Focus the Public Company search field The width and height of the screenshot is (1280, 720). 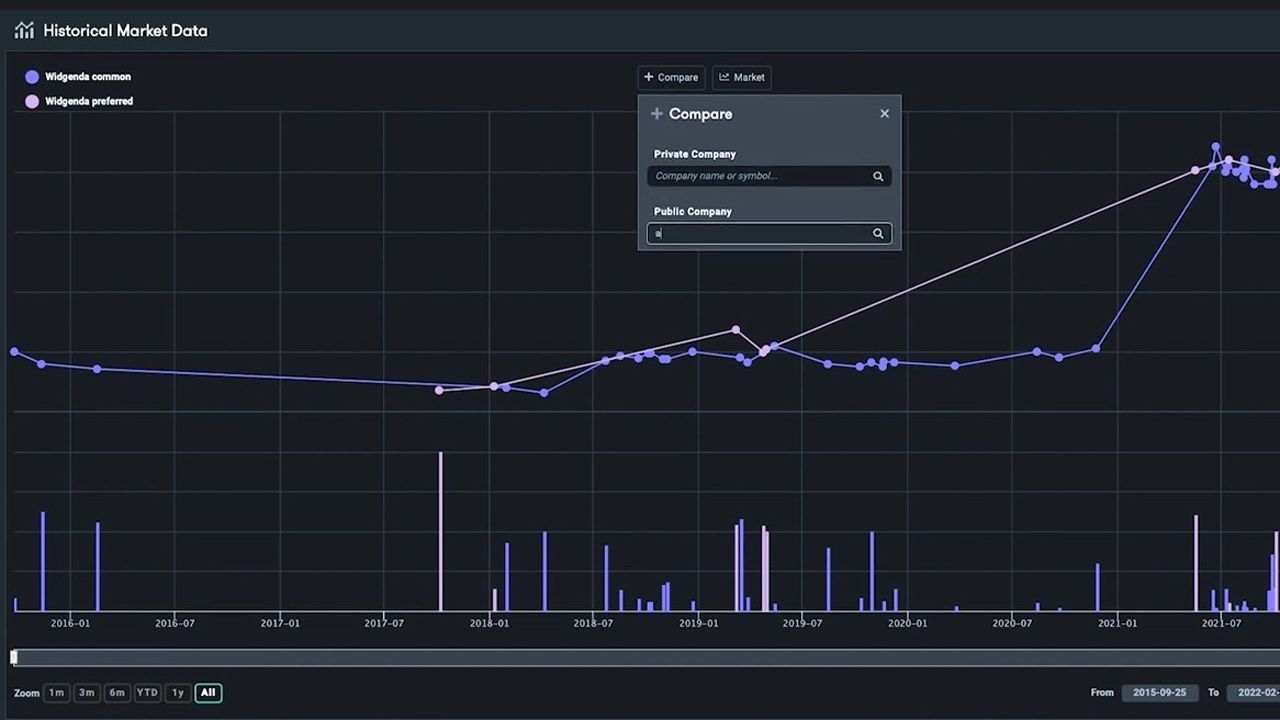769,234
